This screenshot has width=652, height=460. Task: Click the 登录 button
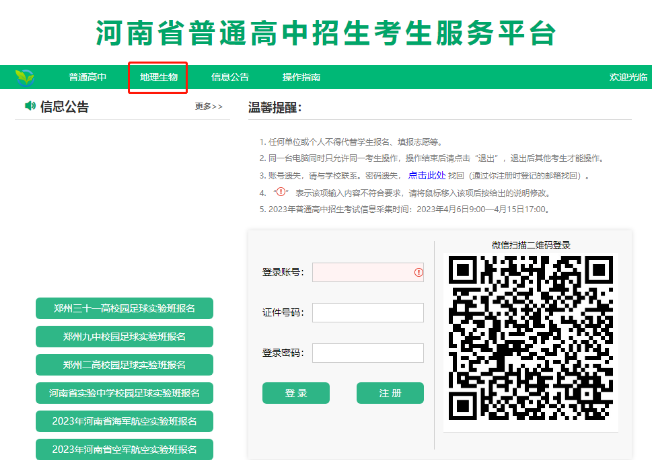coord(296,393)
